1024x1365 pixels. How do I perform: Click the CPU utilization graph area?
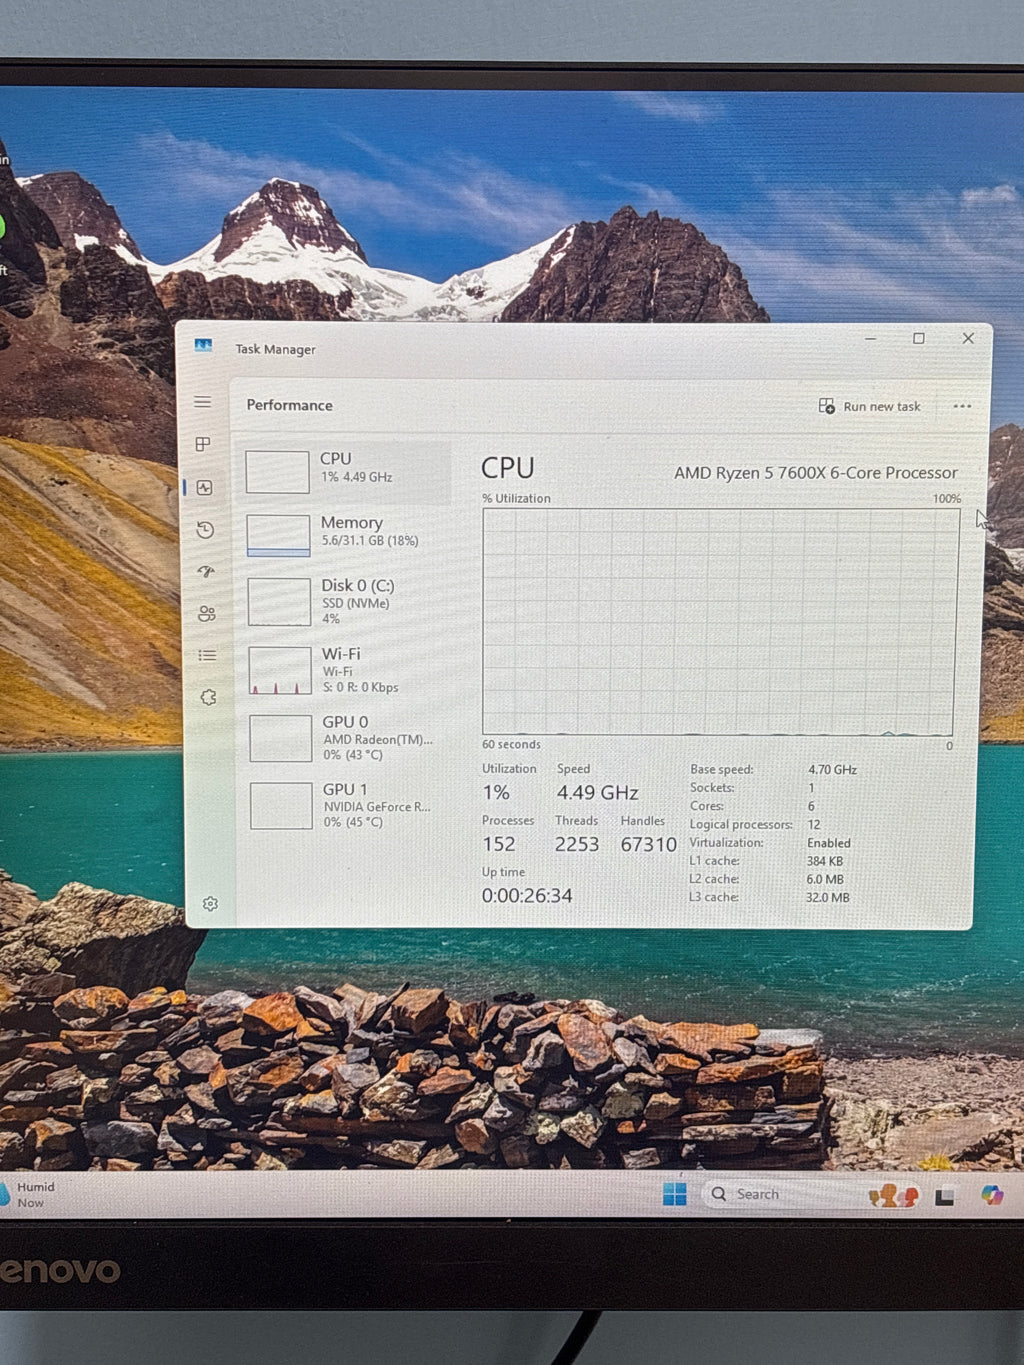click(720, 622)
